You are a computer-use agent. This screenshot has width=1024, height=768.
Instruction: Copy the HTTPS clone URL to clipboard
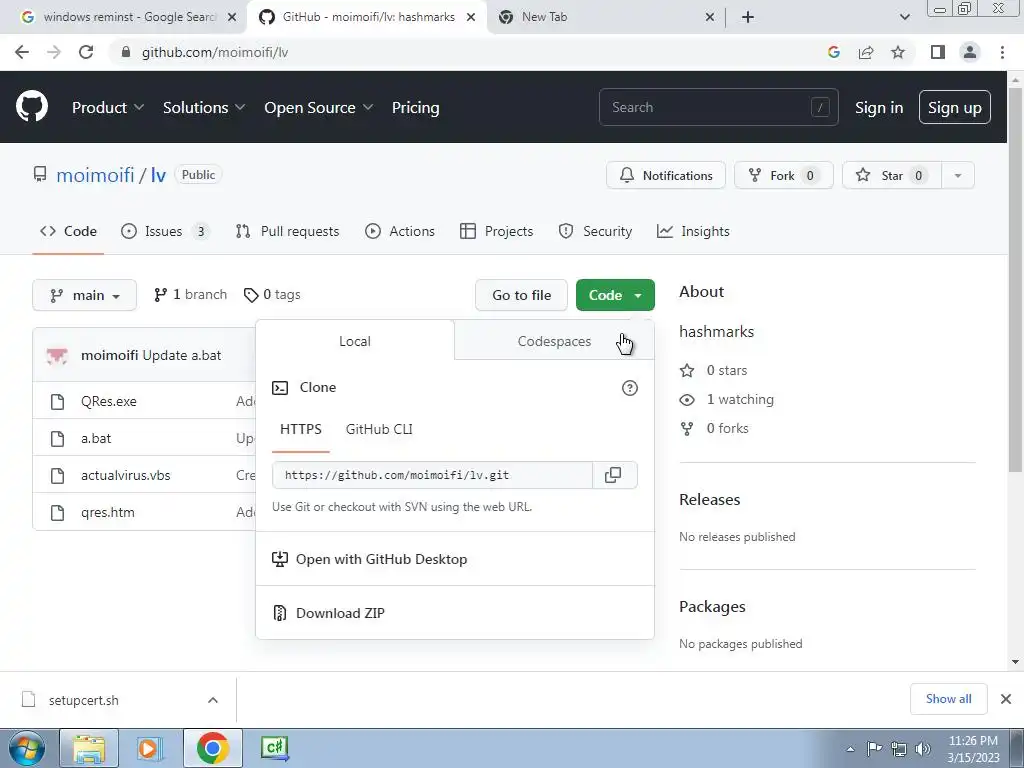point(613,475)
